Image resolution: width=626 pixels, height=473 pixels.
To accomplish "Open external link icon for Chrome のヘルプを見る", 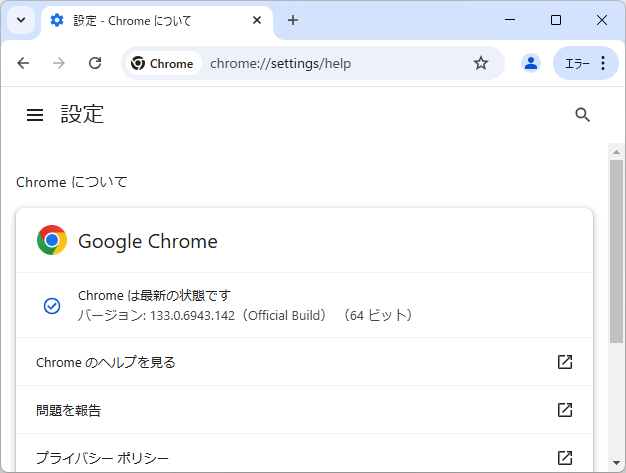I will click(x=565, y=362).
